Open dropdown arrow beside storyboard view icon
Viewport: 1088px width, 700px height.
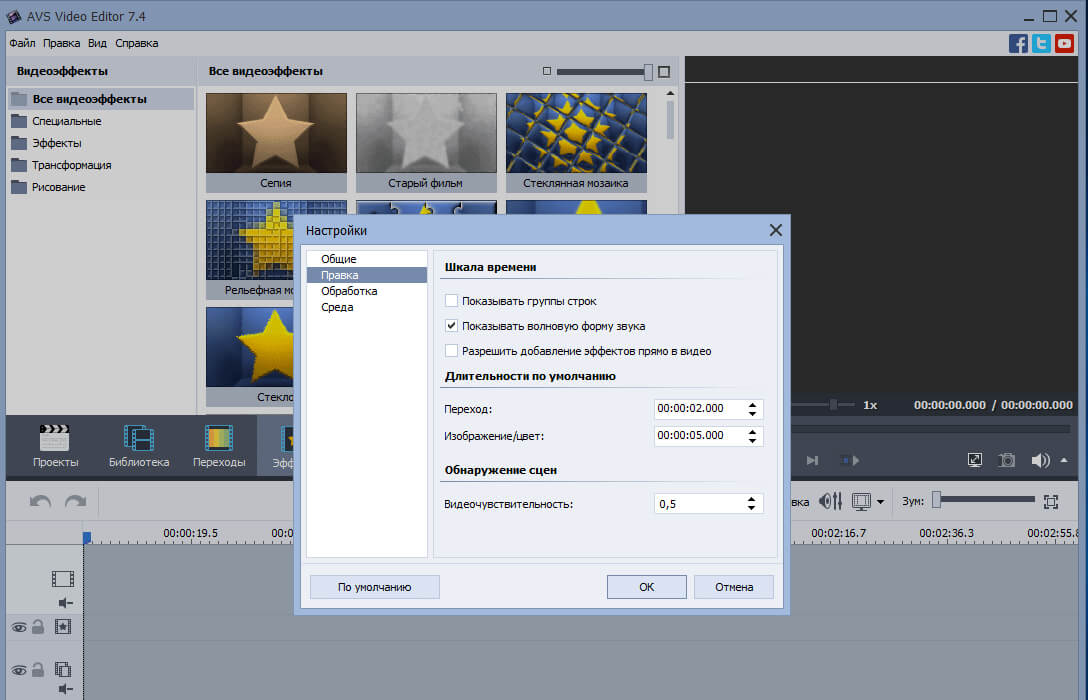[x=881, y=502]
